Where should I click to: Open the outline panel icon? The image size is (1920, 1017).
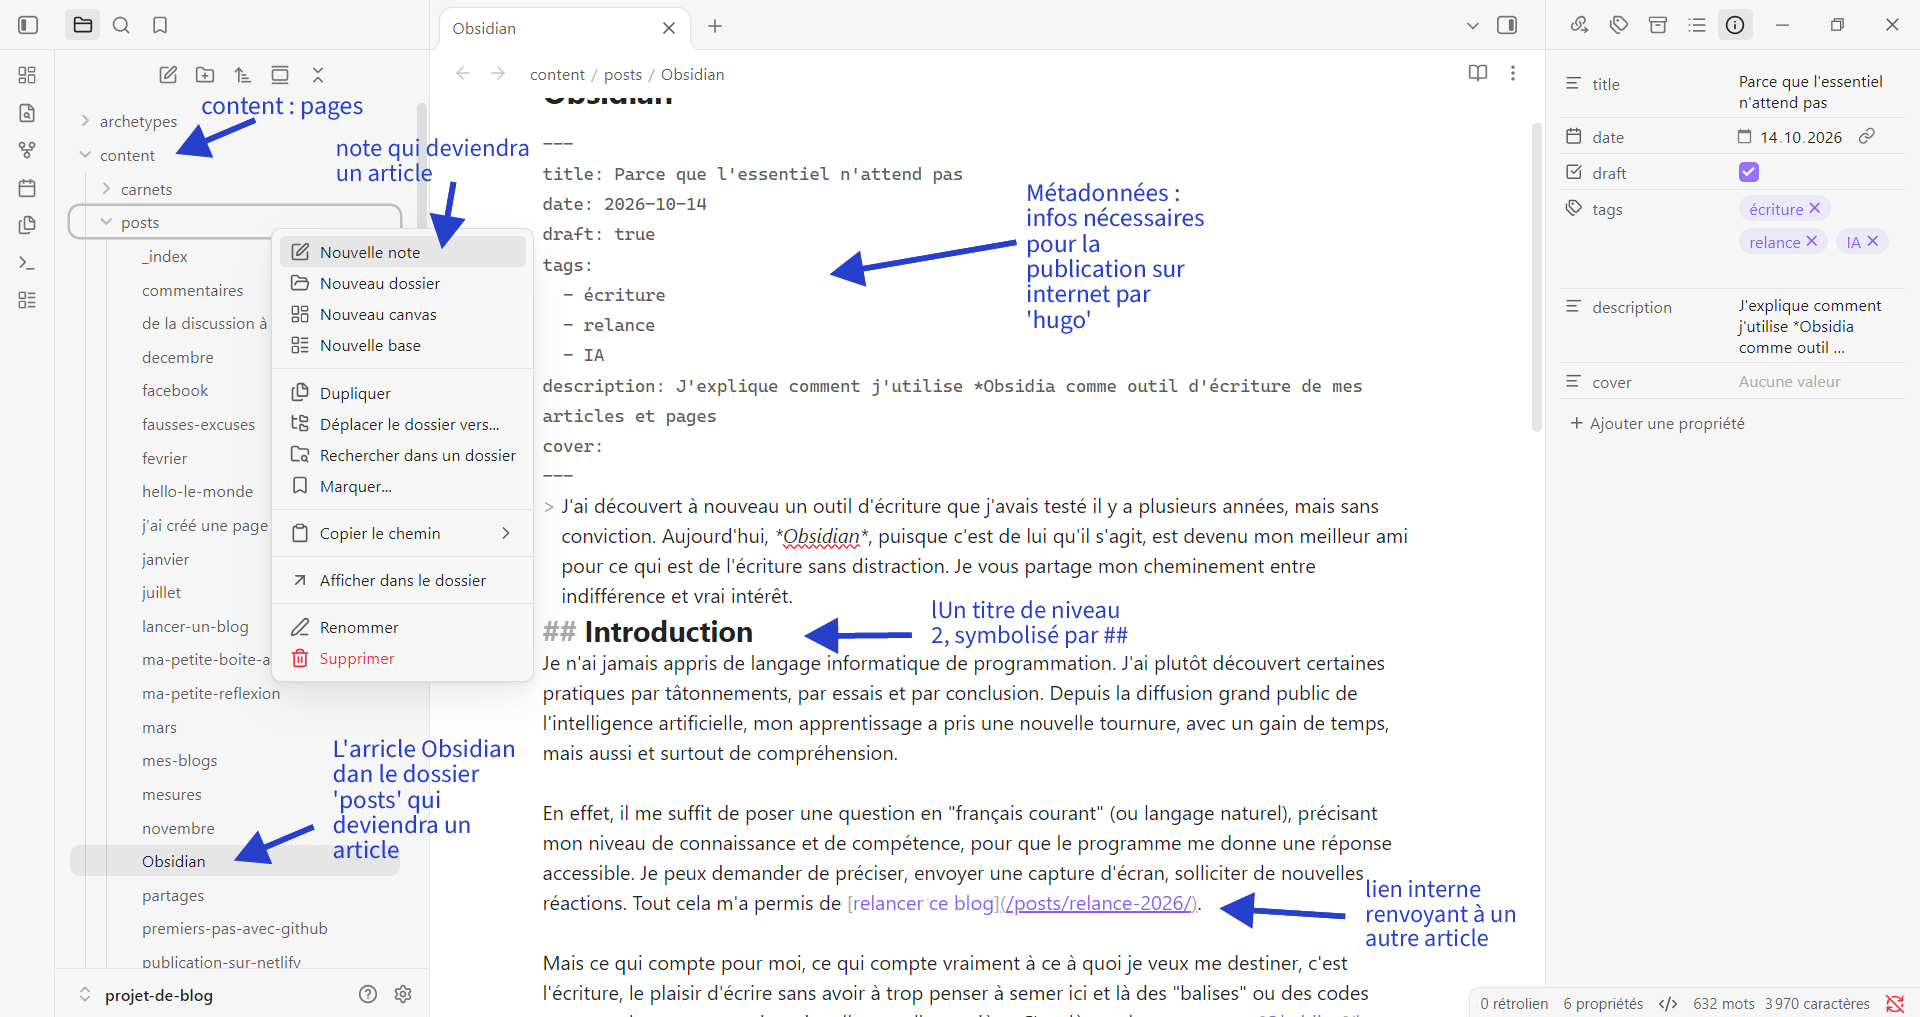click(x=1697, y=25)
